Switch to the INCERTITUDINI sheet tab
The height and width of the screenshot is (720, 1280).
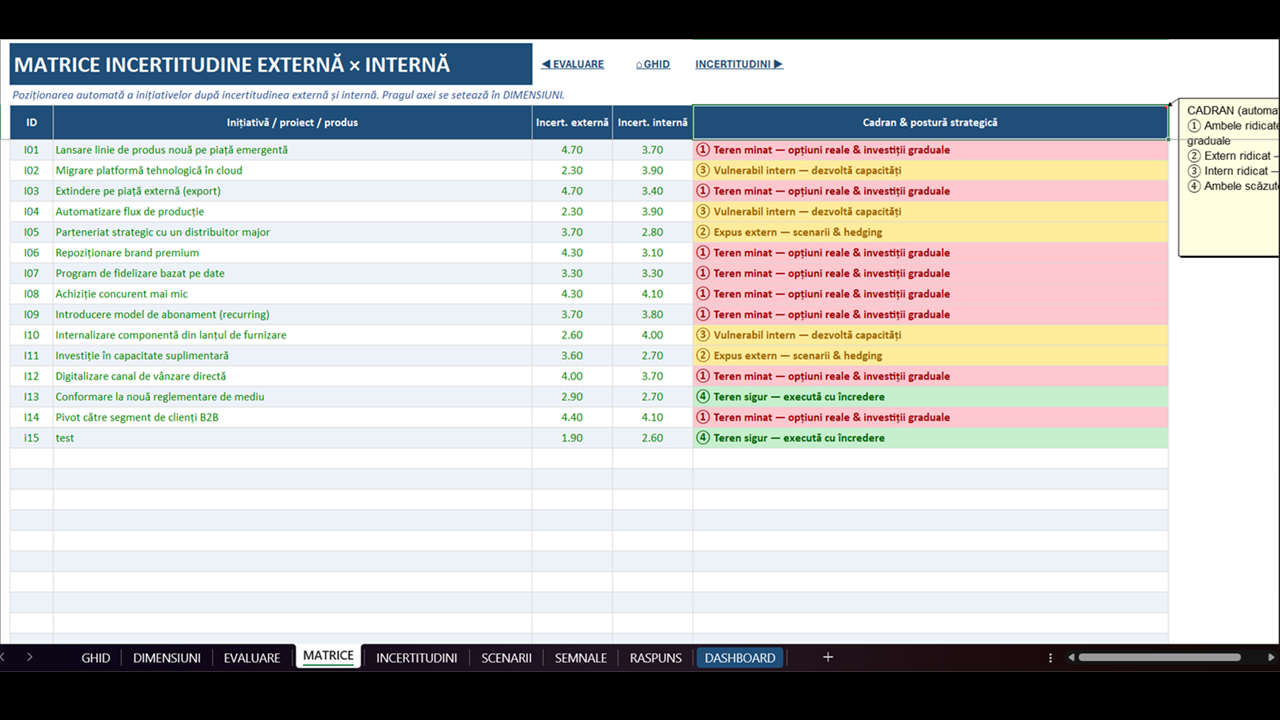click(417, 657)
